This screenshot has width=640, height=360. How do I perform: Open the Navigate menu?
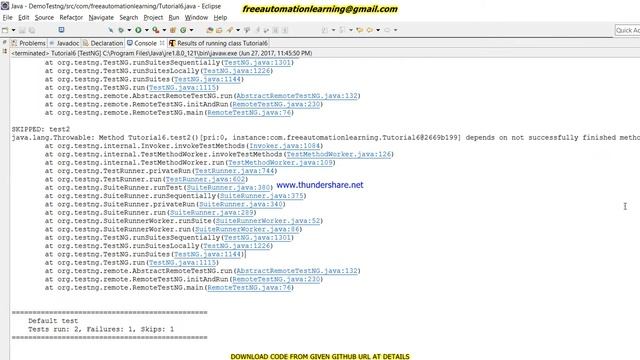coord(101,18)
